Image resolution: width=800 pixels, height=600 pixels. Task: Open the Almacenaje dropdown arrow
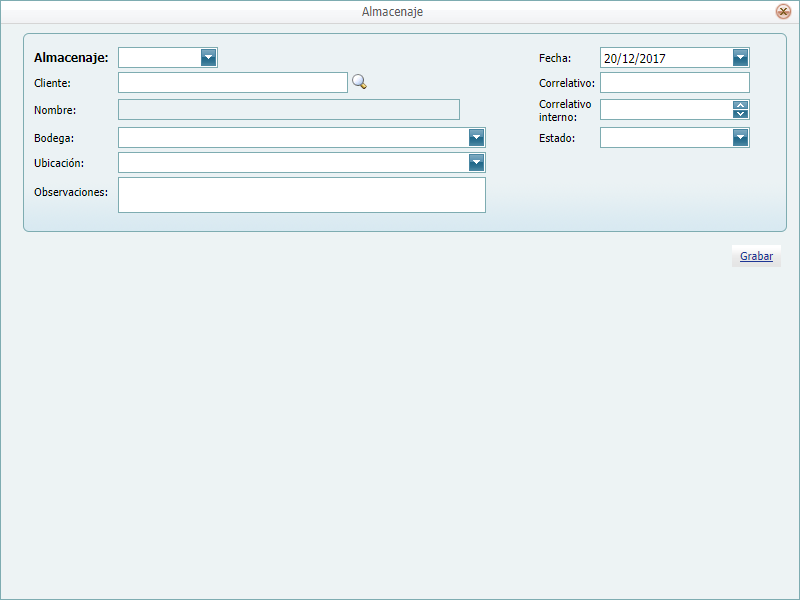point(208,58)
